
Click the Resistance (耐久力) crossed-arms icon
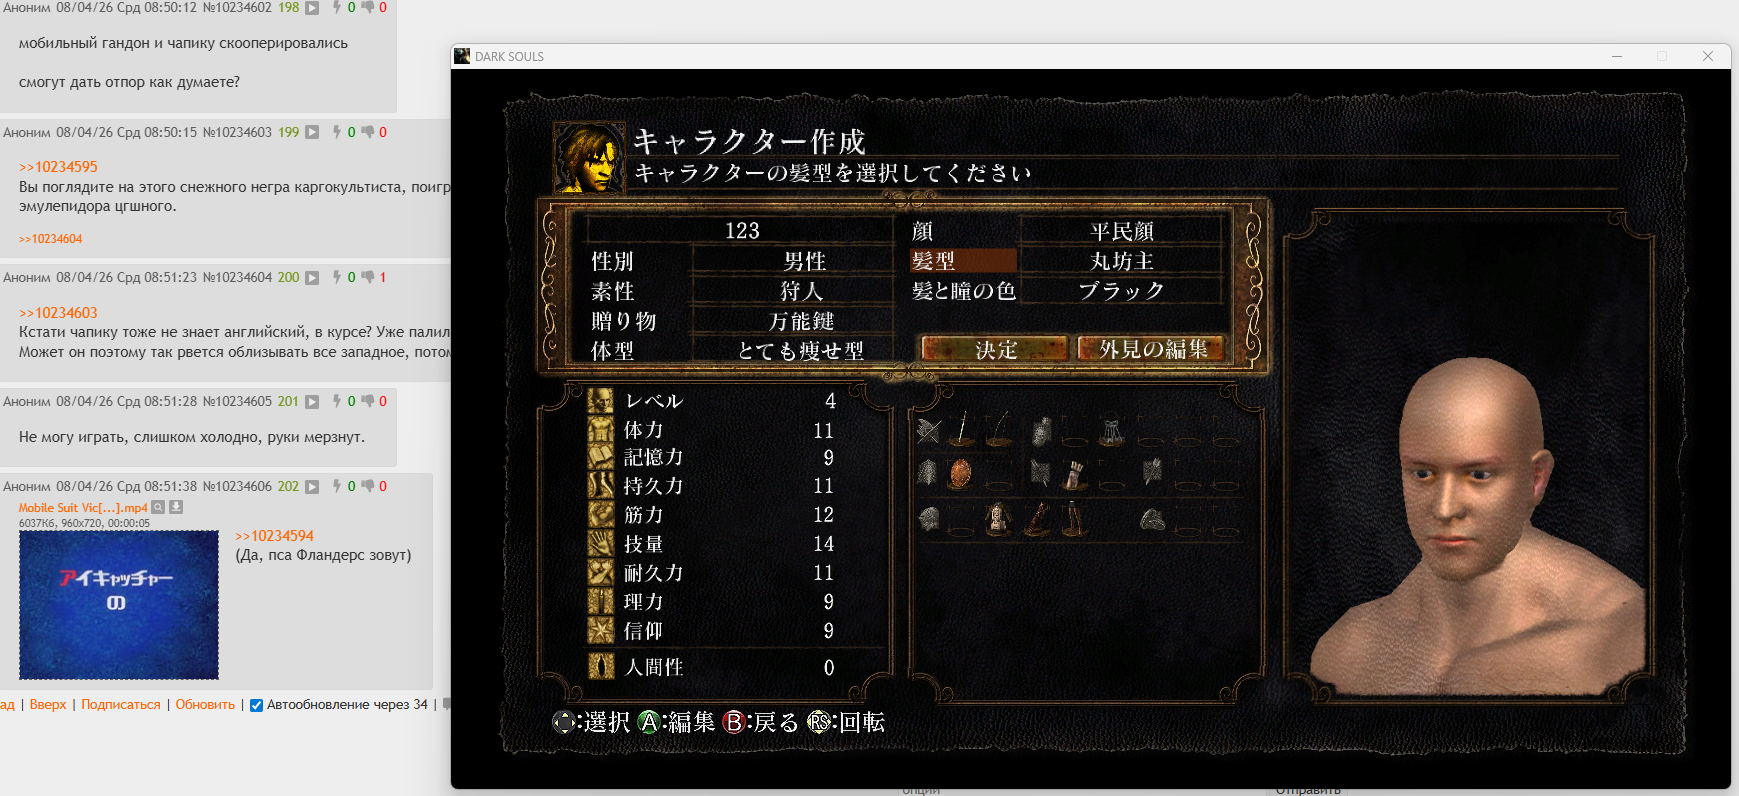tap(600, 573)
